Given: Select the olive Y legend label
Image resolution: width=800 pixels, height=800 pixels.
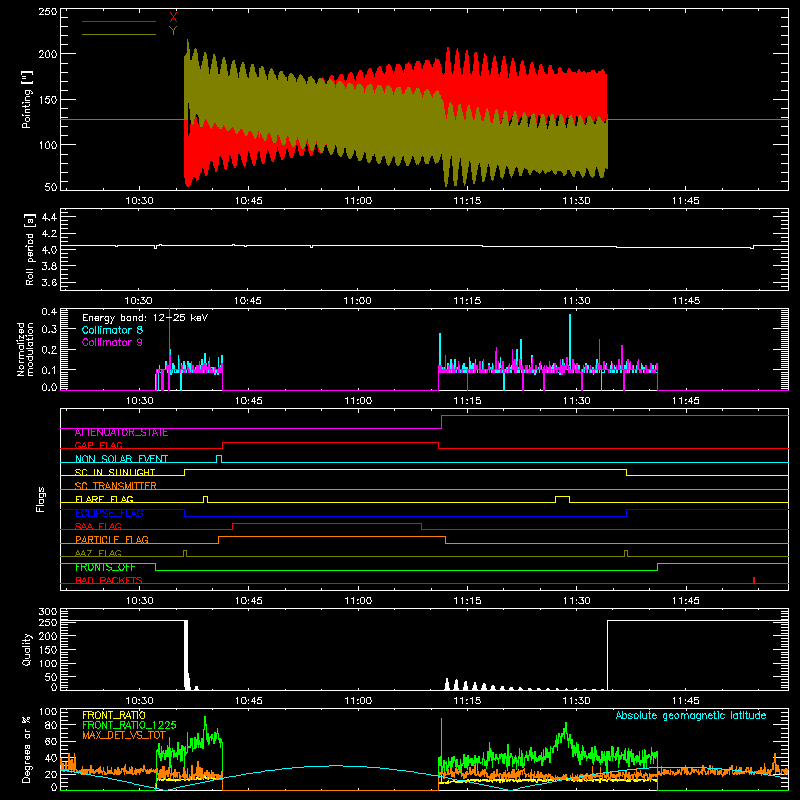Looking at the screenshot, I should pyautogui.click(x=173, y=31).
